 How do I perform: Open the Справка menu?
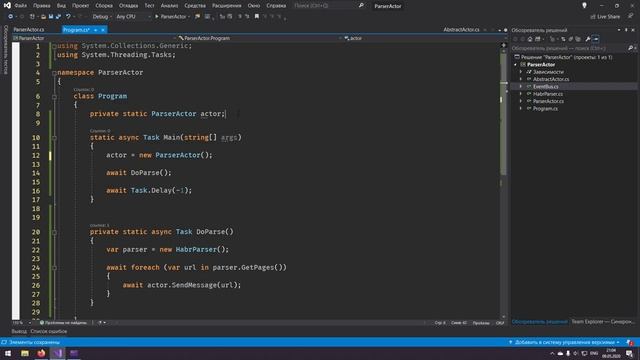coord(276,6)
